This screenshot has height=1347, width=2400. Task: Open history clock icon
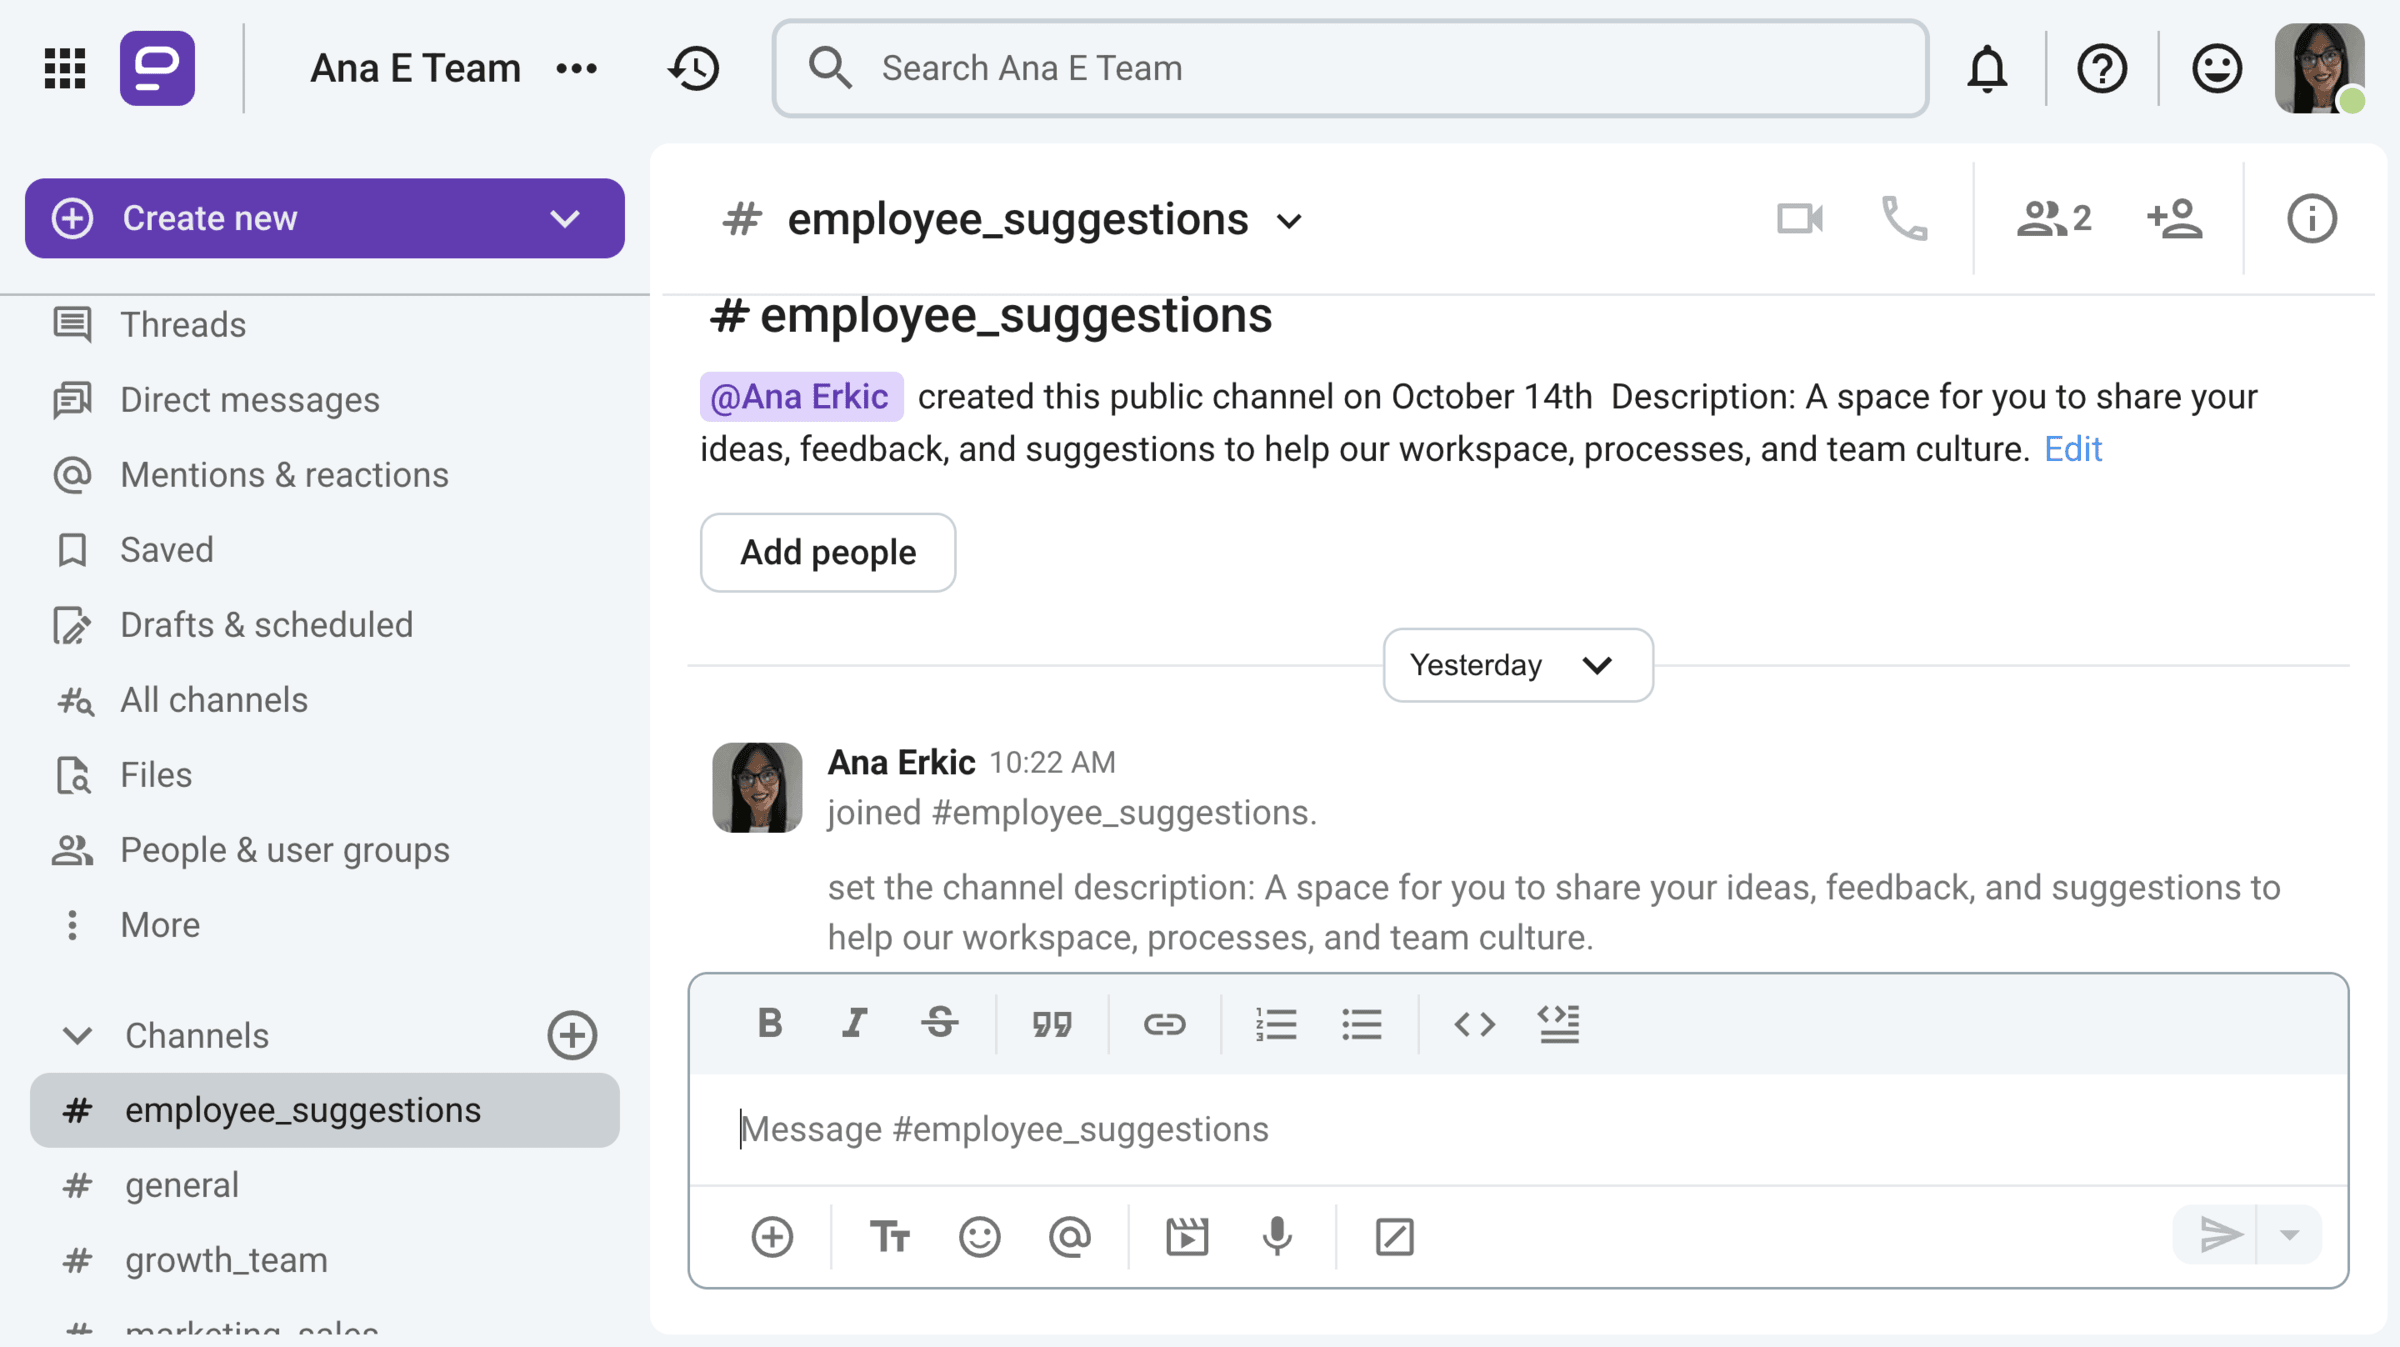[694, 69]
